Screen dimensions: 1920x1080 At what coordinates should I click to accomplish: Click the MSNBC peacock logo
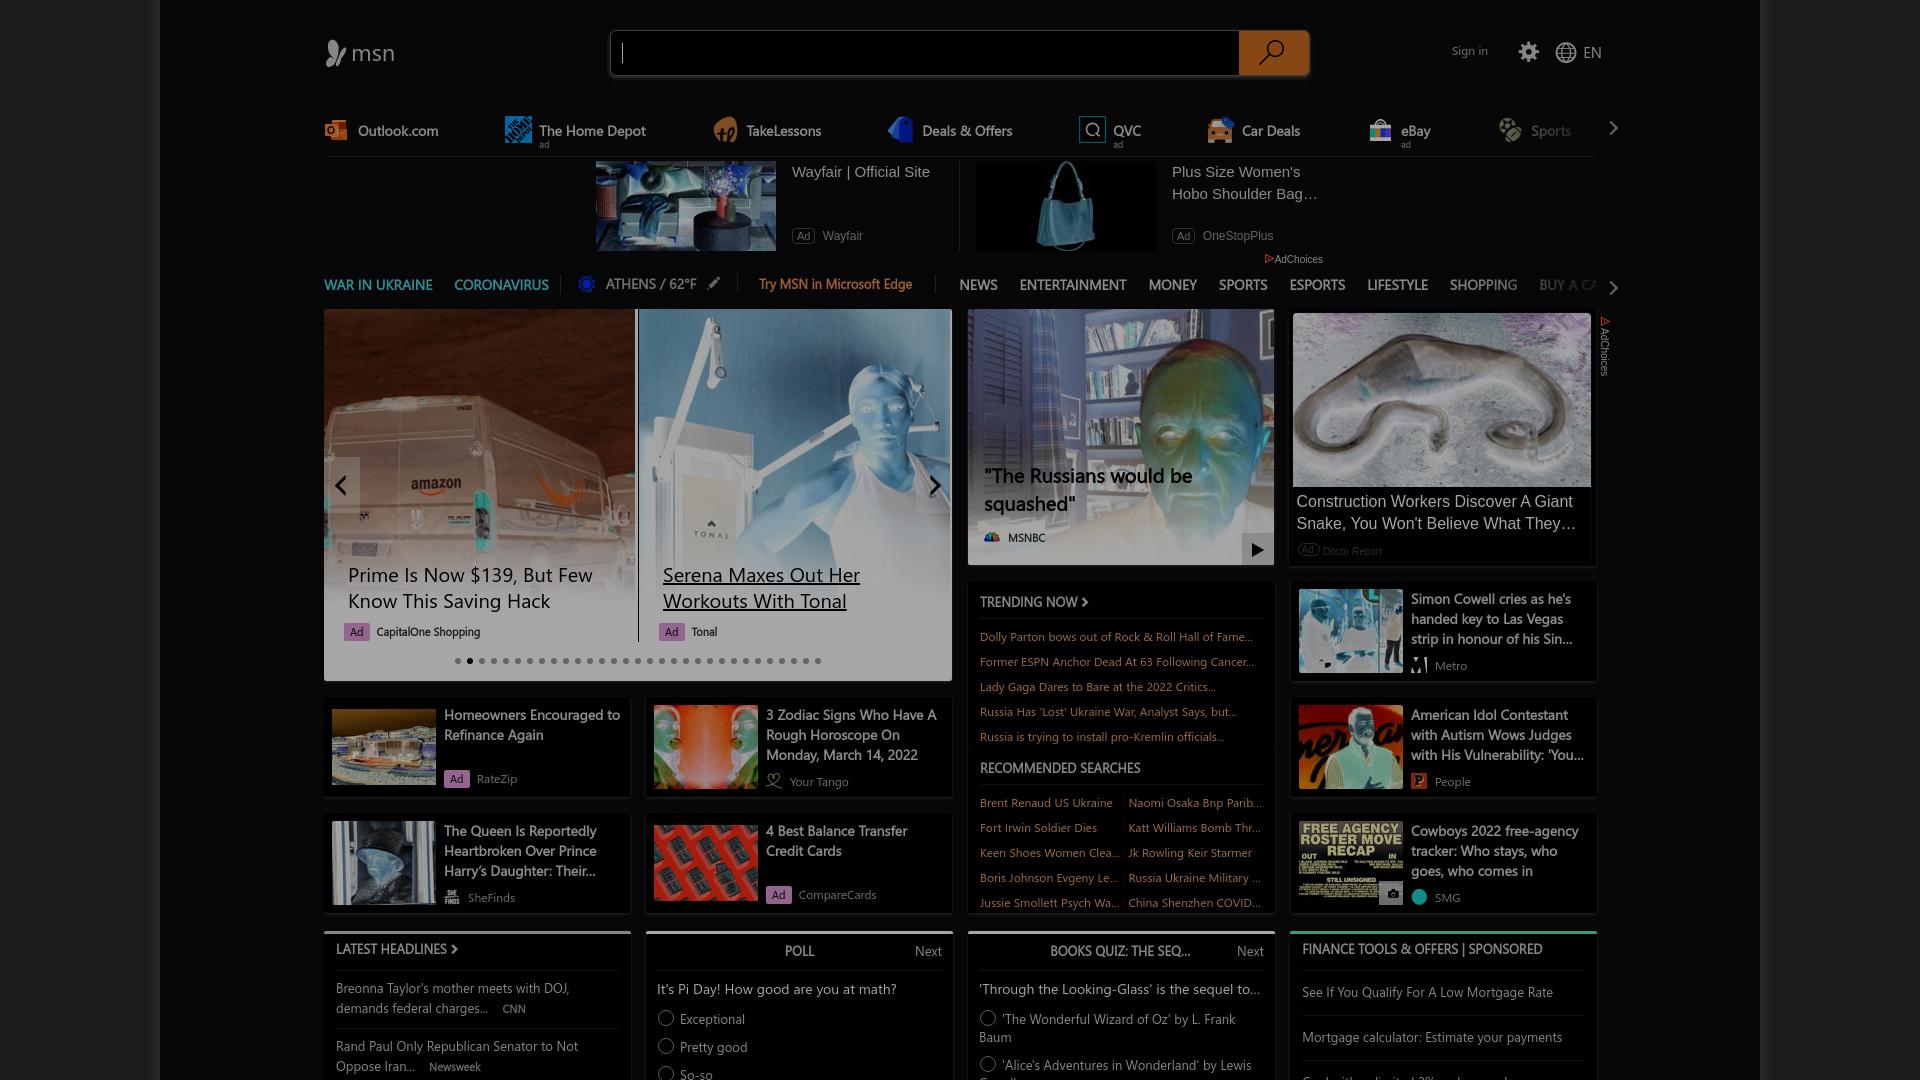[992, 537]
